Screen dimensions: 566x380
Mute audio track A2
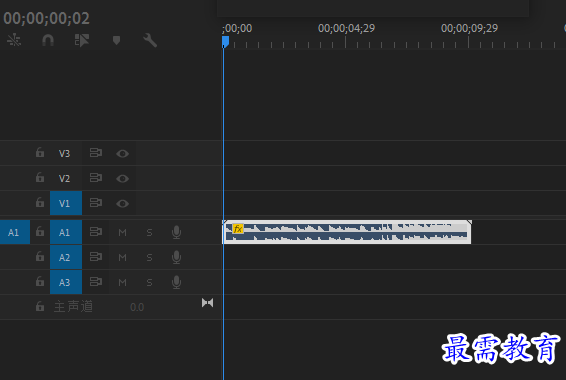click(122, 257)
